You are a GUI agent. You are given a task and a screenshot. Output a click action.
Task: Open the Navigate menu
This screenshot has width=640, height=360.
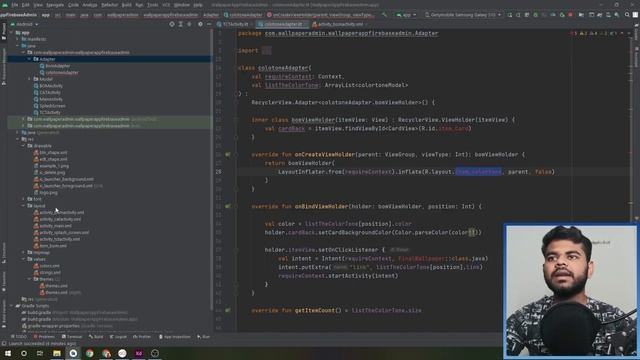(55, 5)
